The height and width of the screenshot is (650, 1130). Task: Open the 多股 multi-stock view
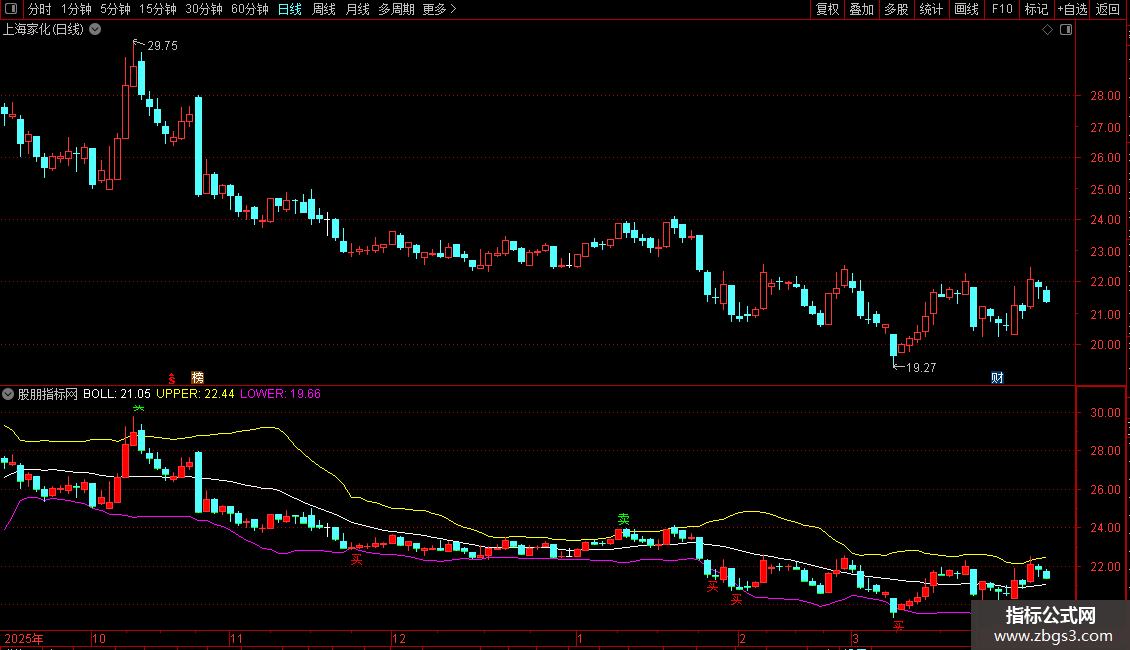(x=896, y=9)
